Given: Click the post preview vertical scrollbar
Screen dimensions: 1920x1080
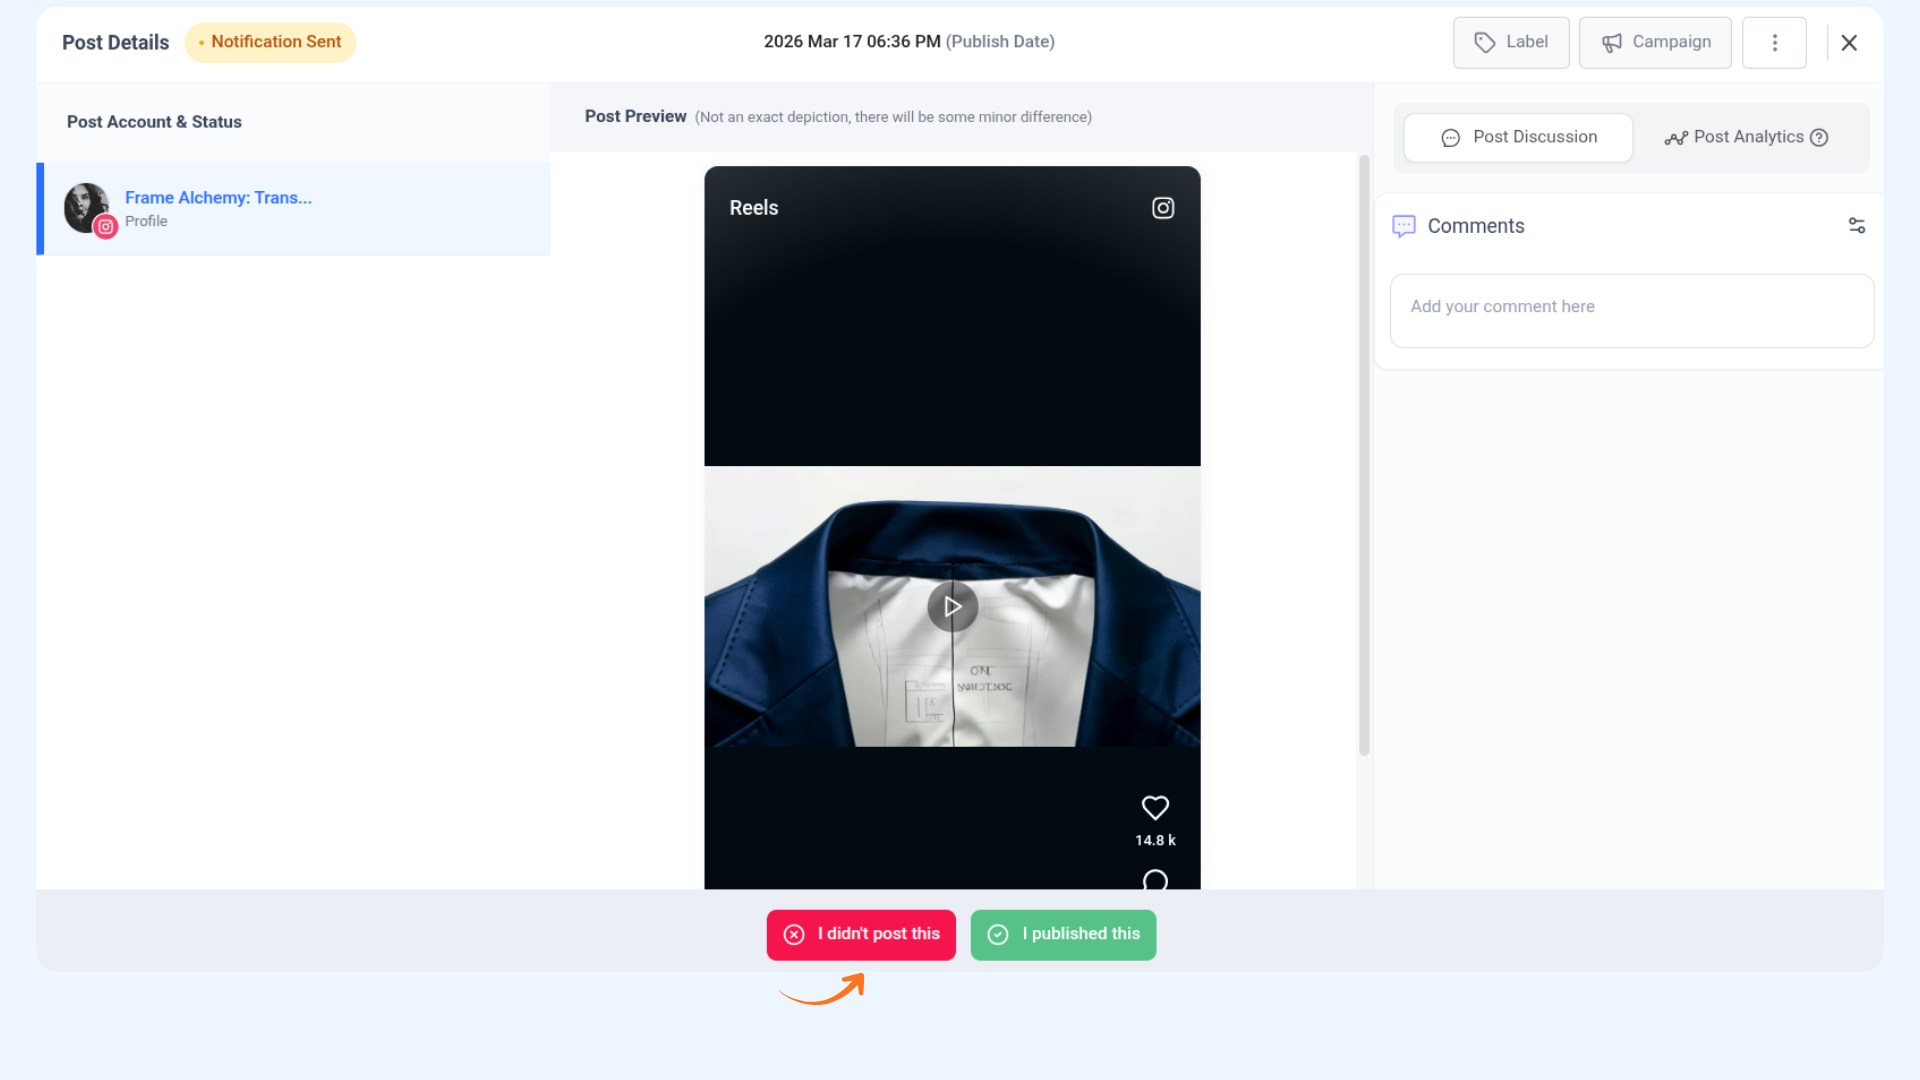Looking at the screenshot, I should coord(1363,455).
